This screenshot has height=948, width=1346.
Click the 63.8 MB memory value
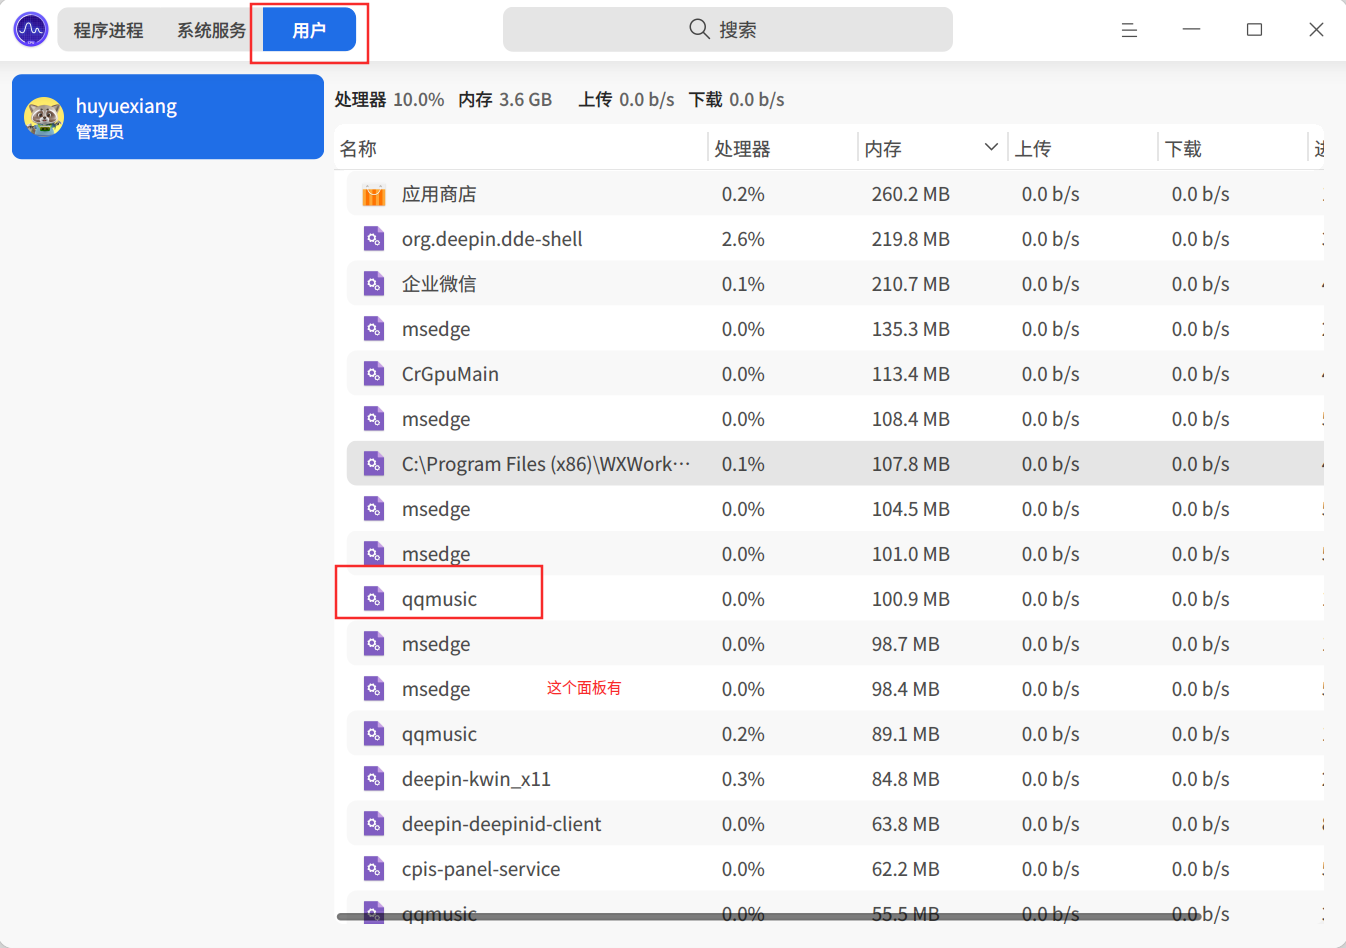pos(905,824)
